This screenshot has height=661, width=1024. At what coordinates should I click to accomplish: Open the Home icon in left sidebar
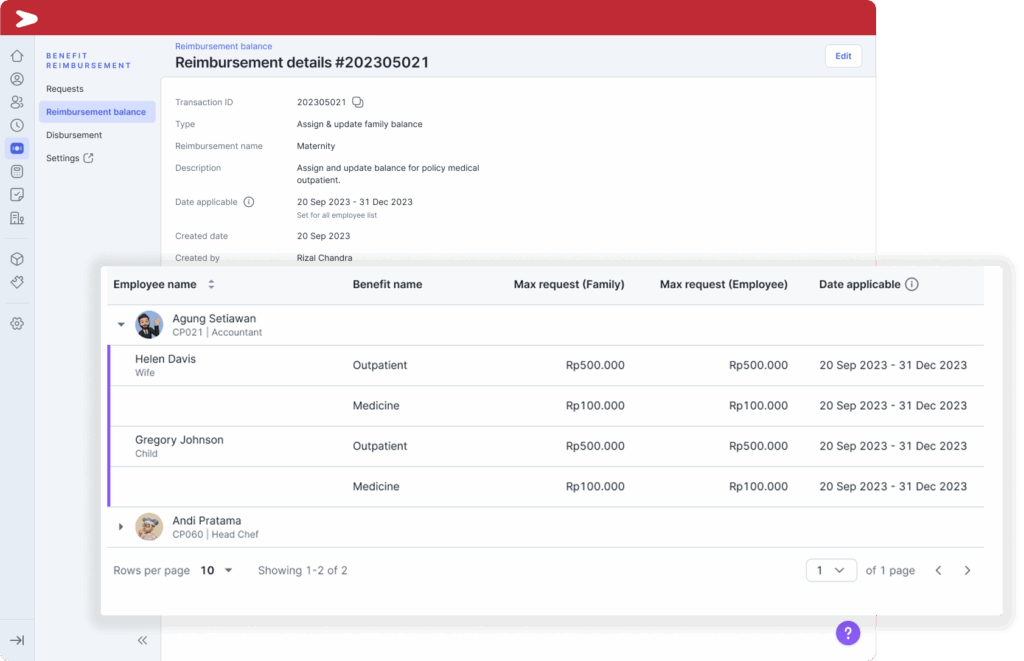(x=17, y=56)
